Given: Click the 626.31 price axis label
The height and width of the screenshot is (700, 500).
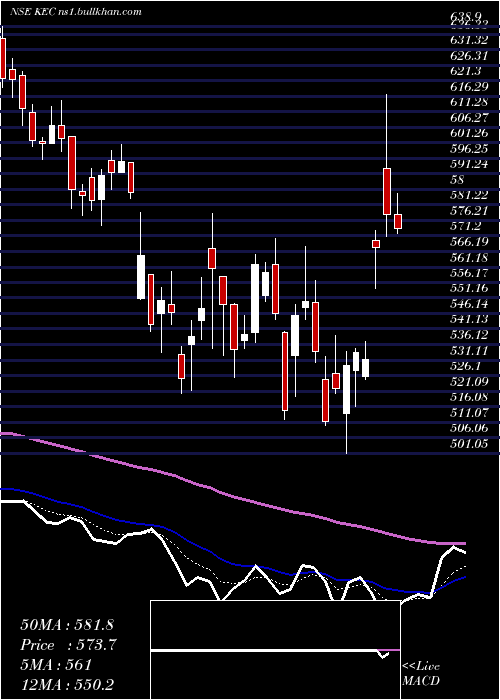Looking at the screenshot, I should pos(469,56).
